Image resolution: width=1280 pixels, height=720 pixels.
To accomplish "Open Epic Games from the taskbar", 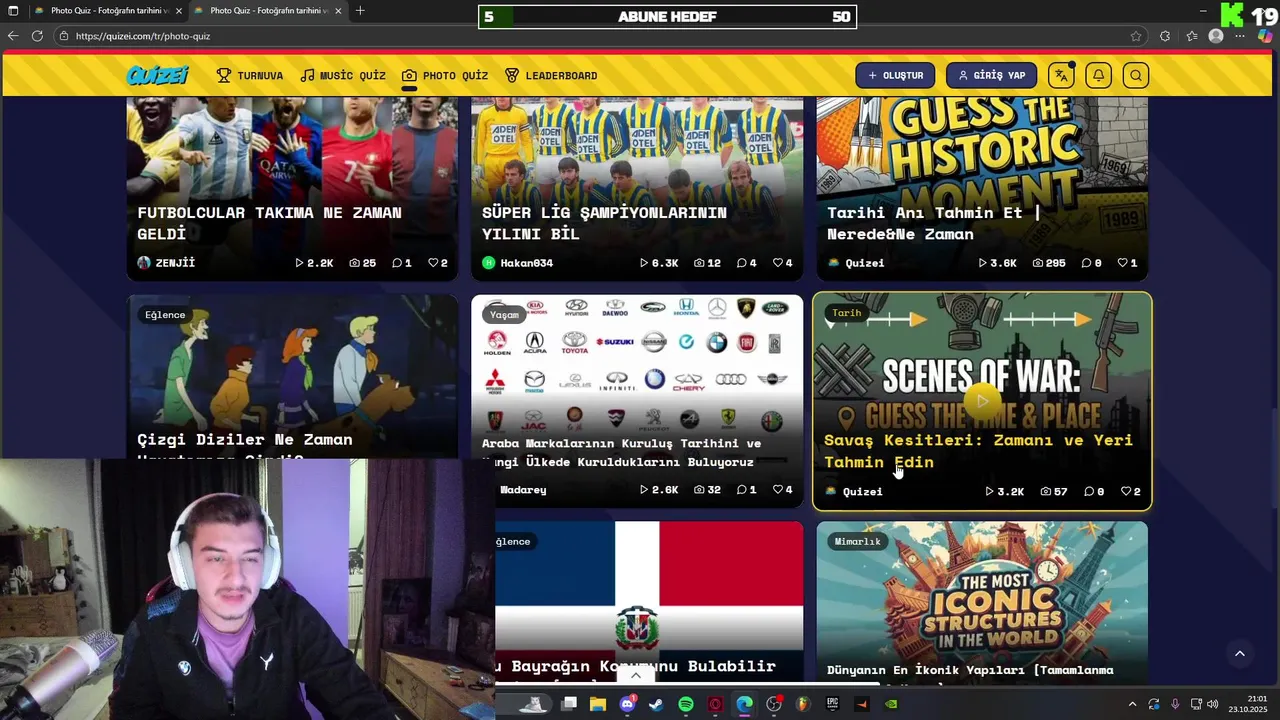I will pos(832,704).
